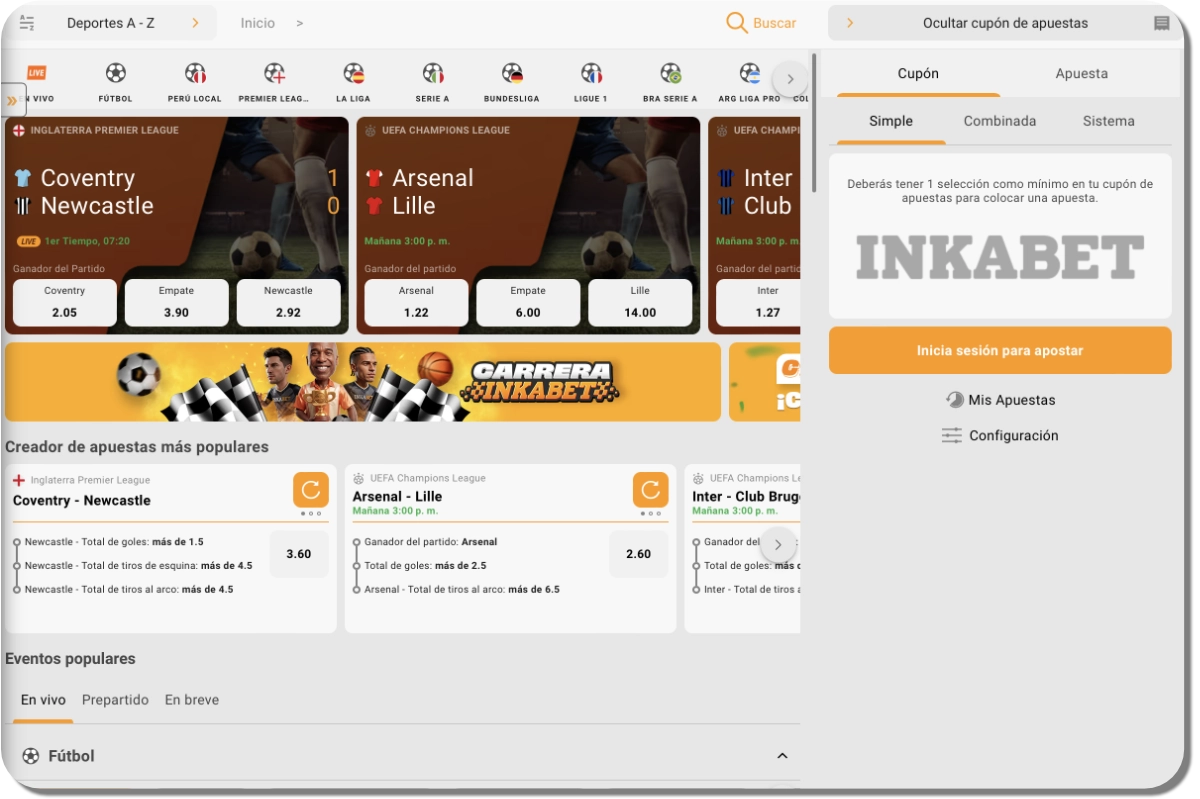Image resolution: width=1200 pixels, height=799 pixels.
Task: Click the Configuración sliders icon
Action: [x=952, y=435]
